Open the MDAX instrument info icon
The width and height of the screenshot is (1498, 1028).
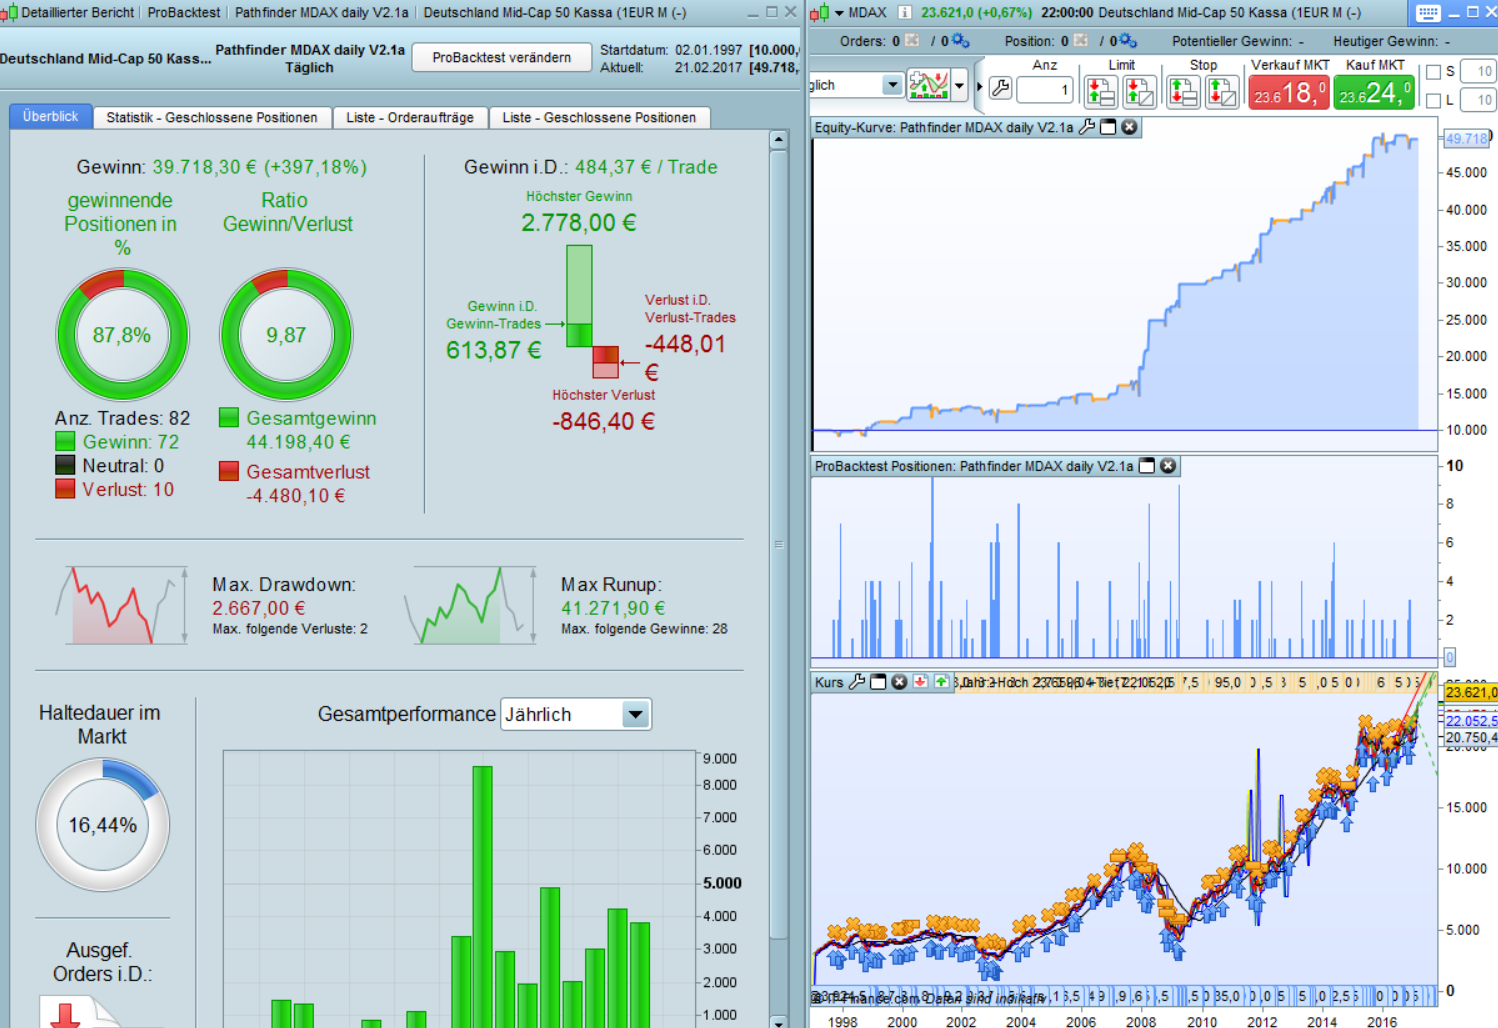click(905, 13)
